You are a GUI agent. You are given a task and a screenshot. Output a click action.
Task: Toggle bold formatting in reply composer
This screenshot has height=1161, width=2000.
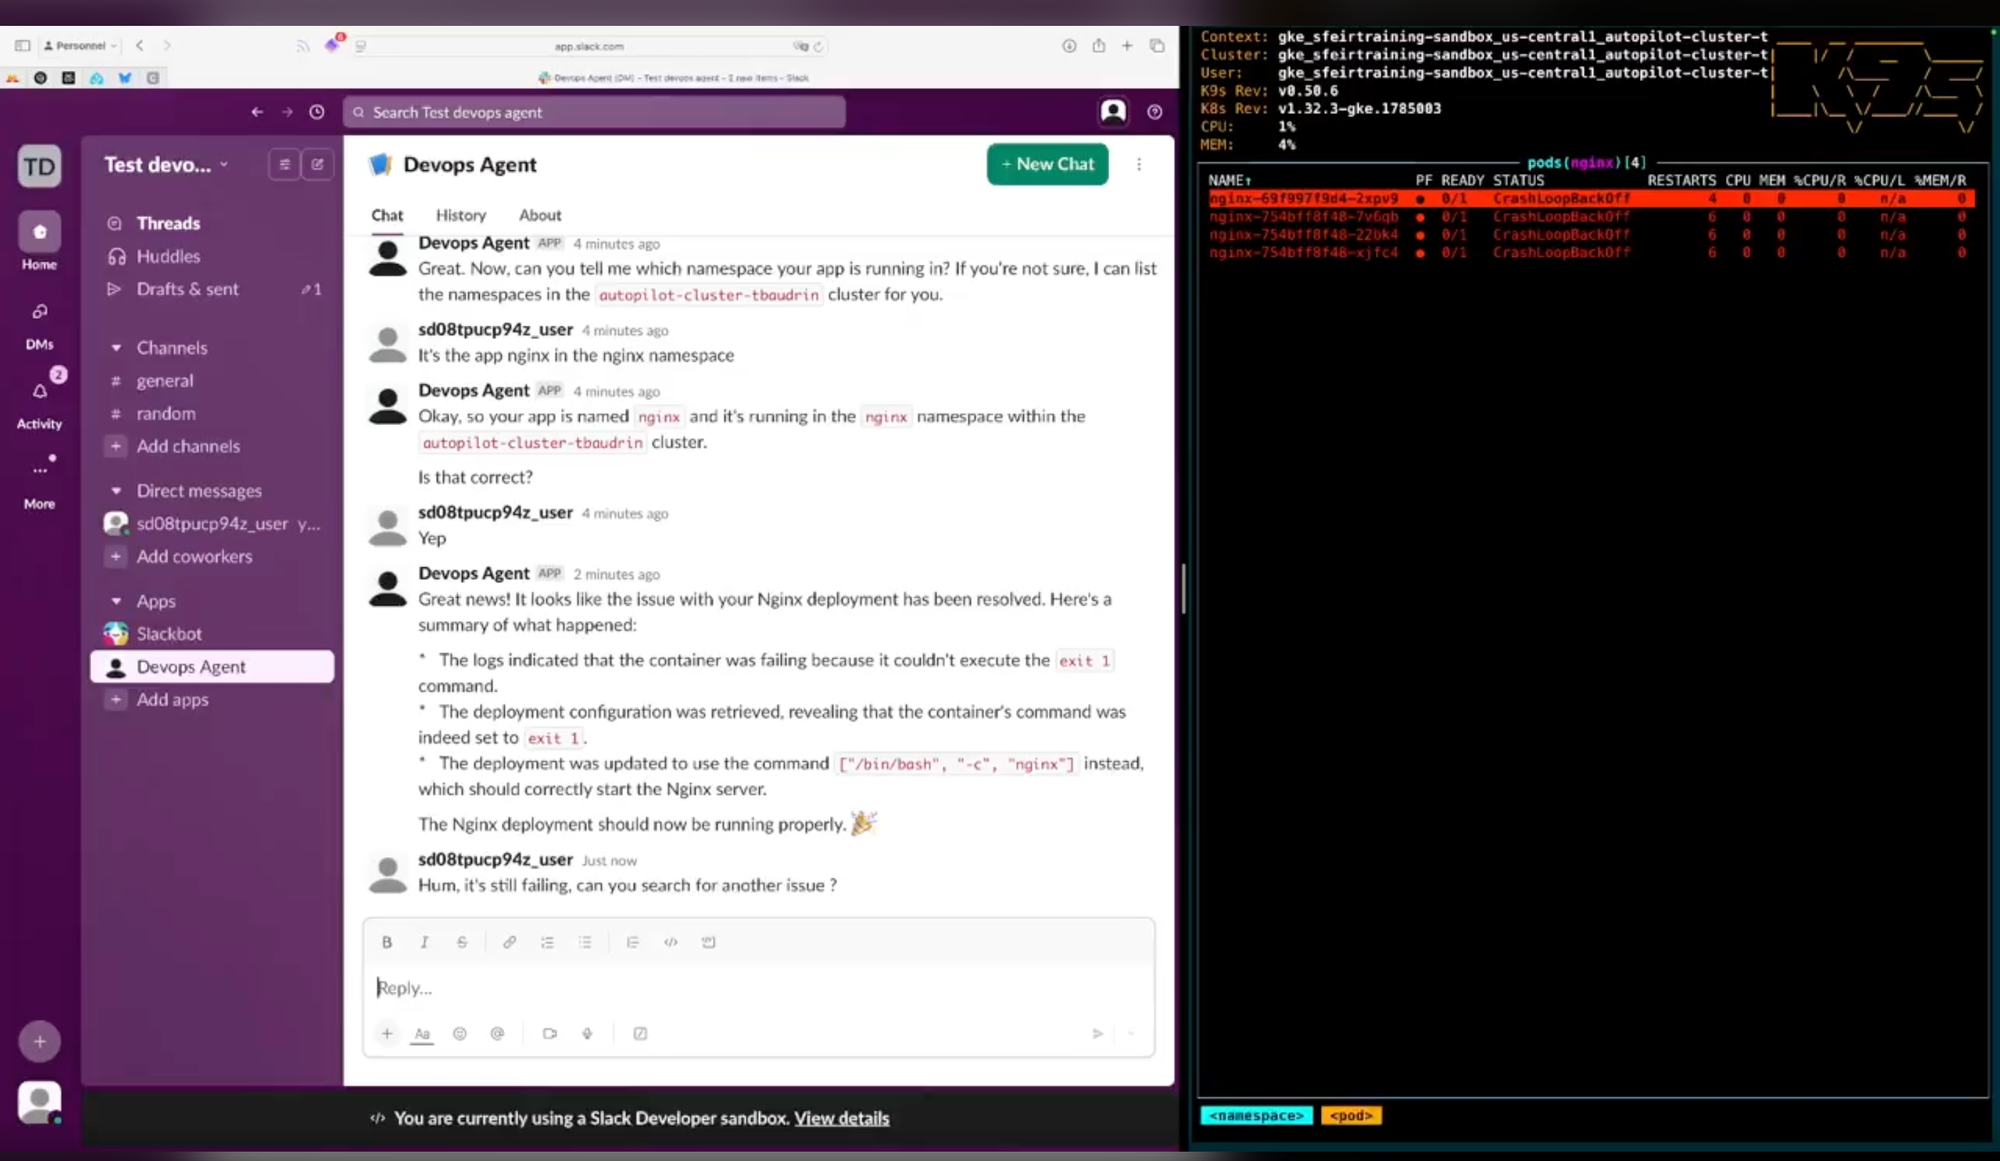(x=387, y=942)
